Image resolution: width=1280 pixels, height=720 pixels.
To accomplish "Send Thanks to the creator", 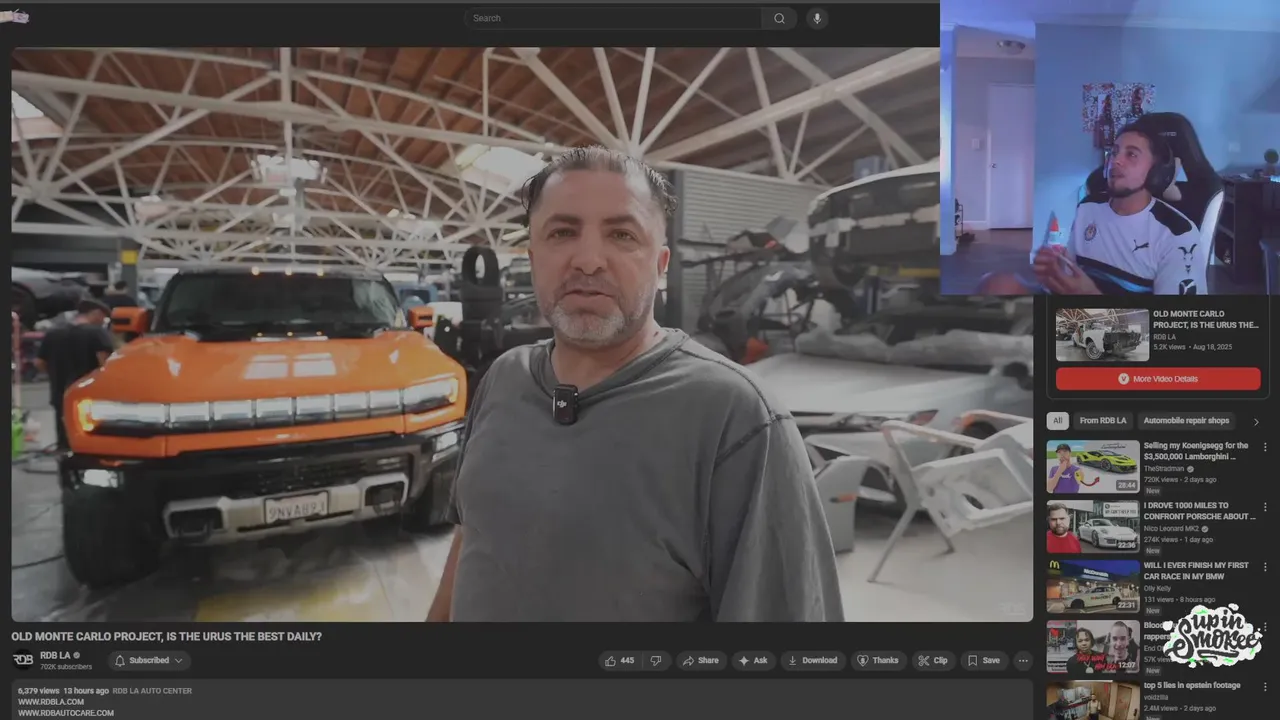I will coord(878,660).
